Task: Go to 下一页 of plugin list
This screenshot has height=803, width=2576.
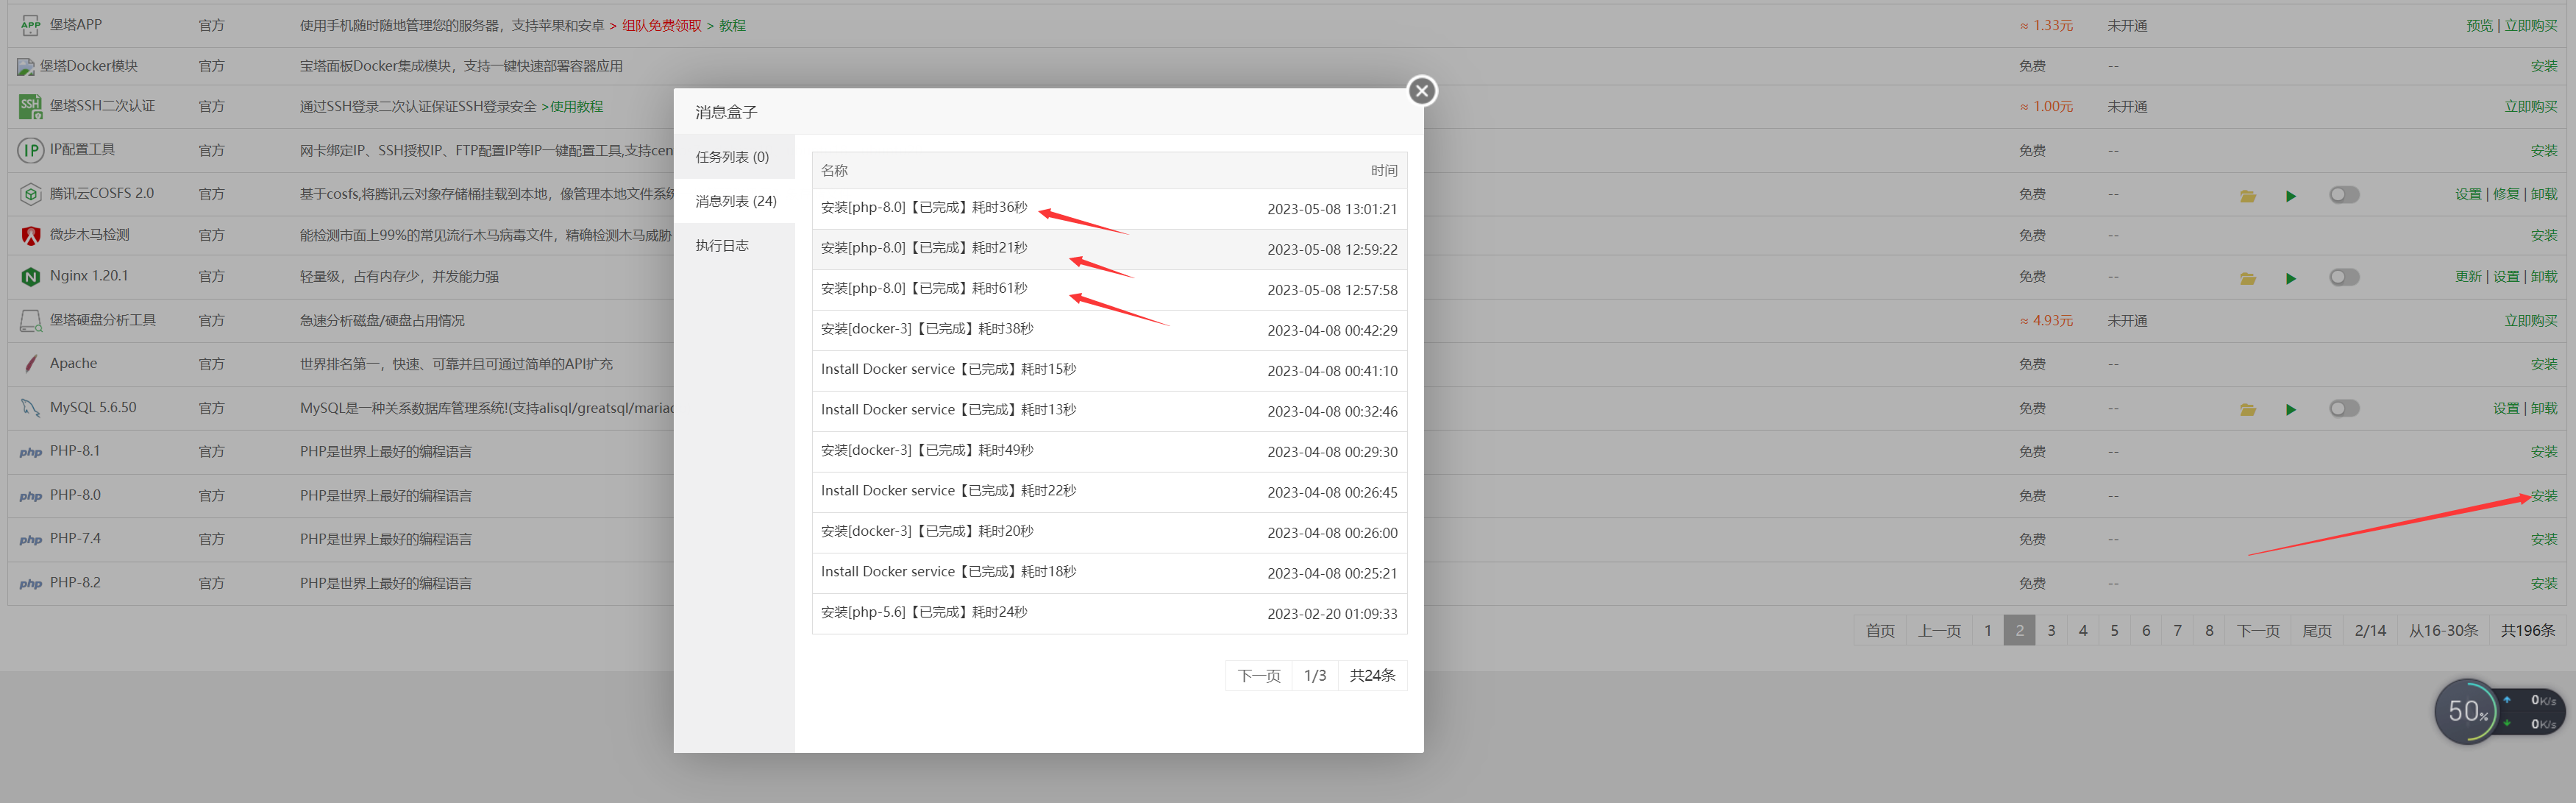Action: pyautogui.click(x=2257, y=630)
